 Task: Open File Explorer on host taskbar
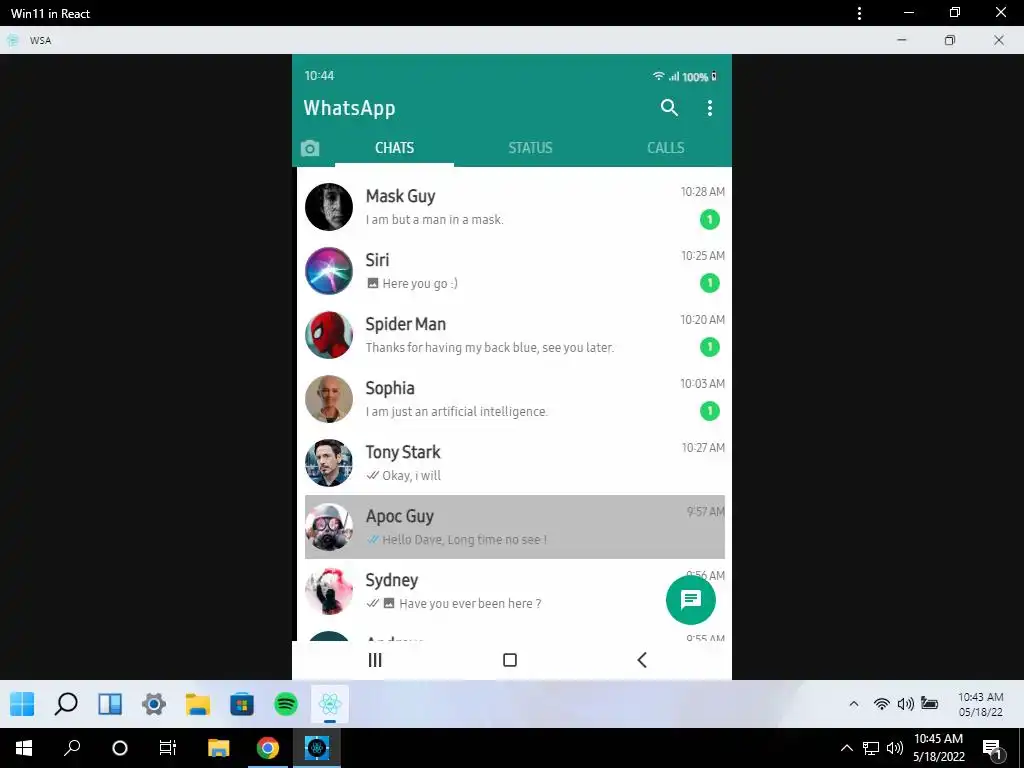219,748
